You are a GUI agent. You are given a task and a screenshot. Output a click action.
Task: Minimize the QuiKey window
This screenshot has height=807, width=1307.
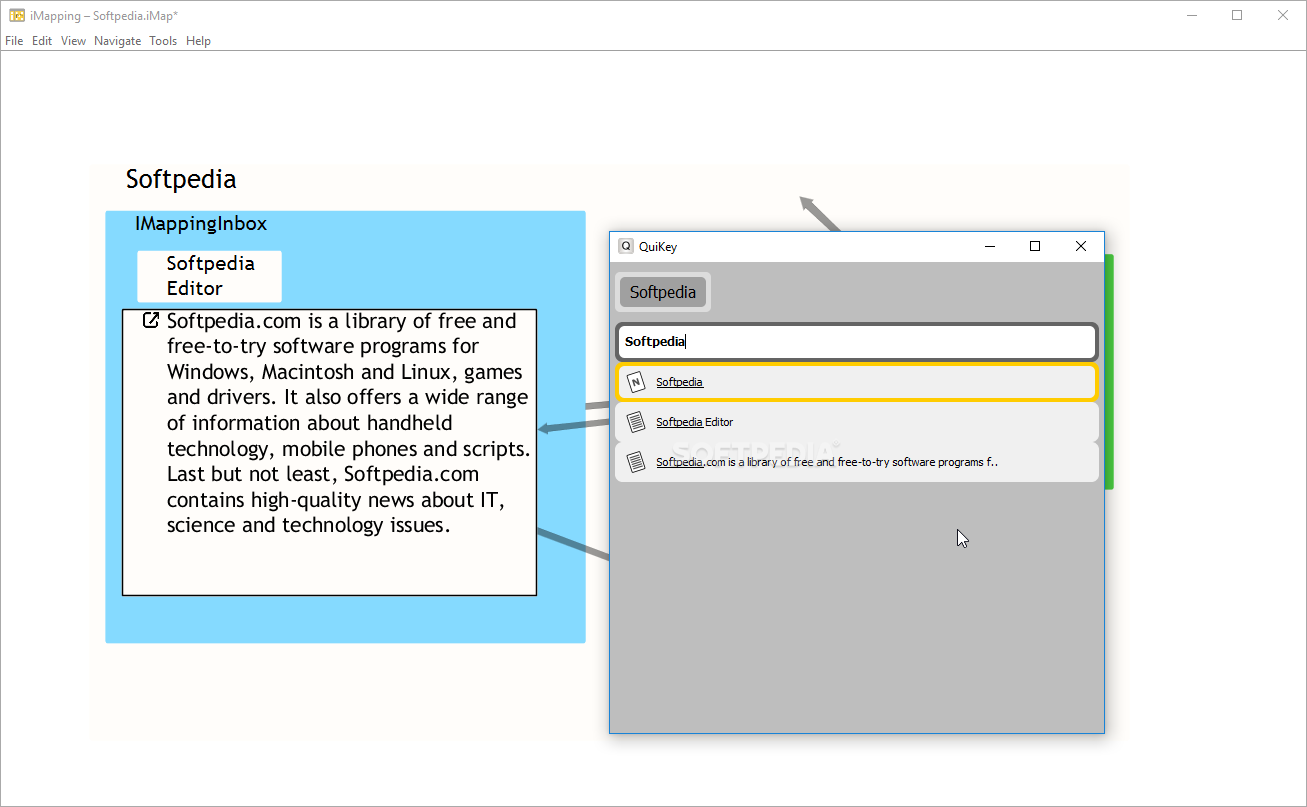(x=990, y=246)
